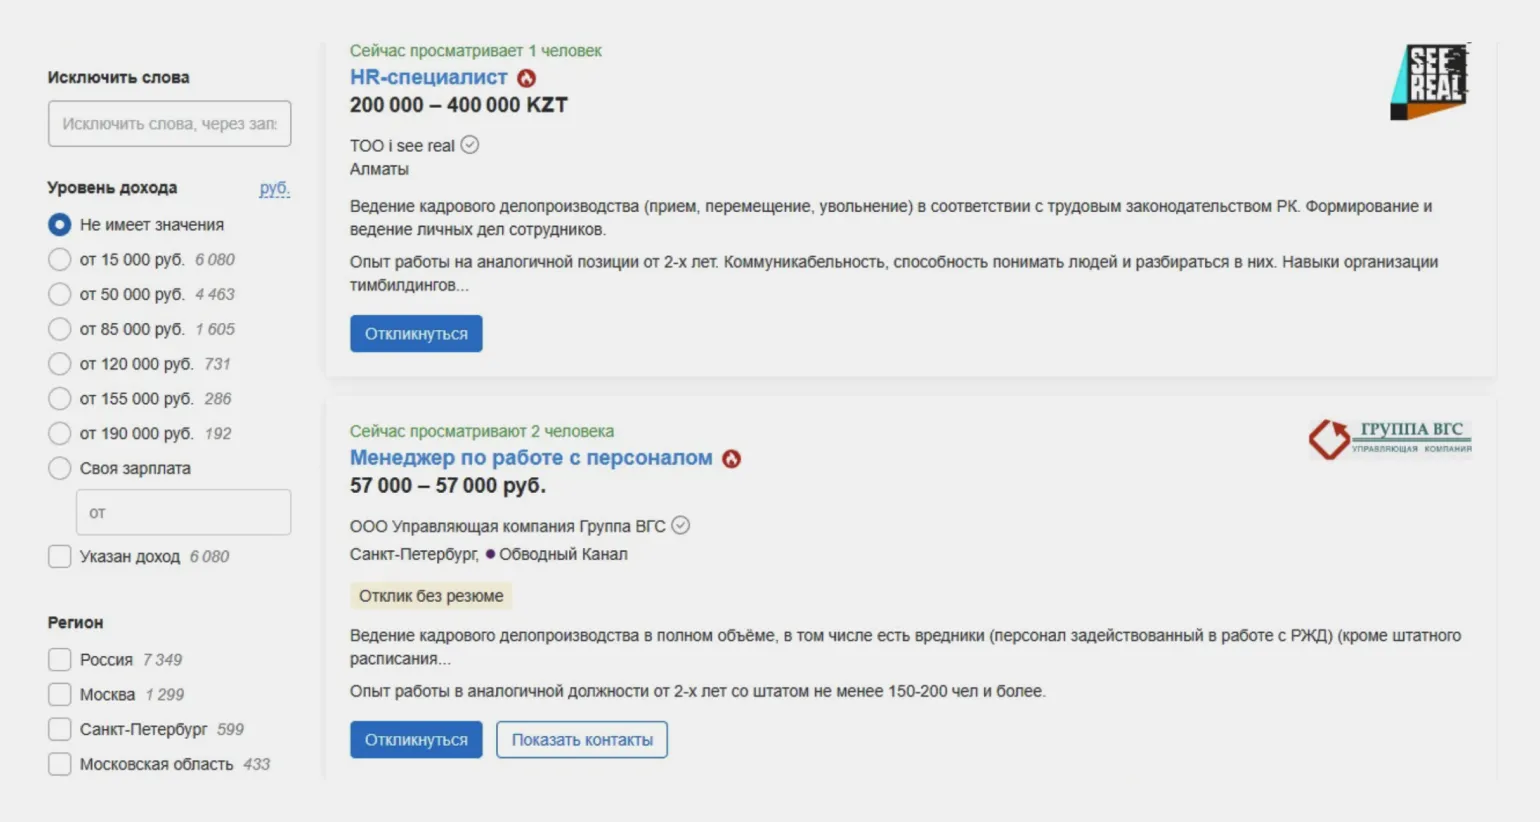Click the verified checkmark next to ТОО i see real

470,145
